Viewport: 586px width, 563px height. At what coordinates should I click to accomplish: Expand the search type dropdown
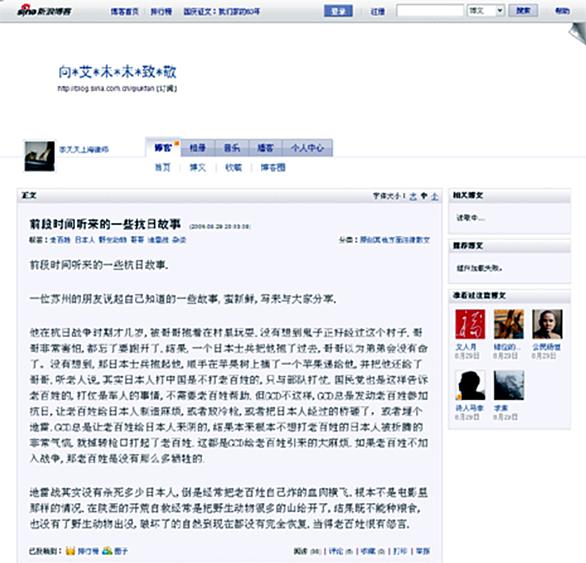pos(486,11)
